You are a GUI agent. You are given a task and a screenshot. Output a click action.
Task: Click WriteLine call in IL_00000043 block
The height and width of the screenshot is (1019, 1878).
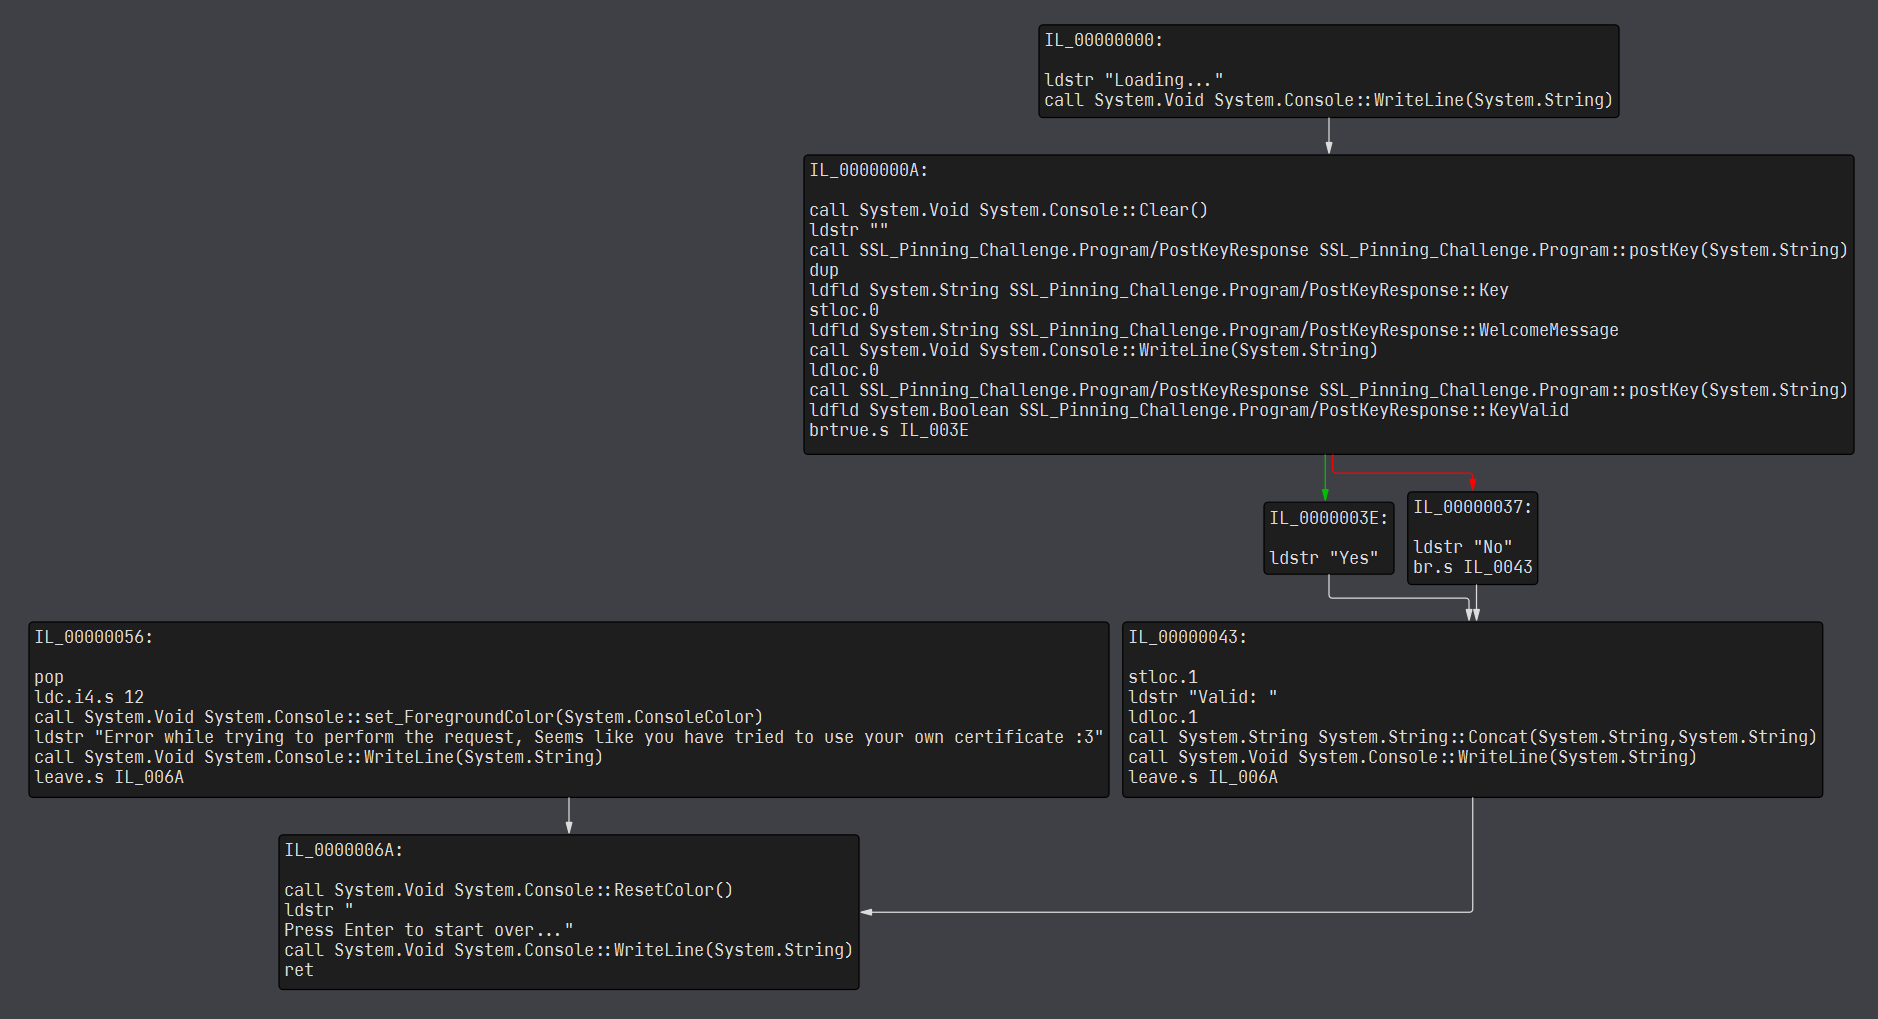1412,757
